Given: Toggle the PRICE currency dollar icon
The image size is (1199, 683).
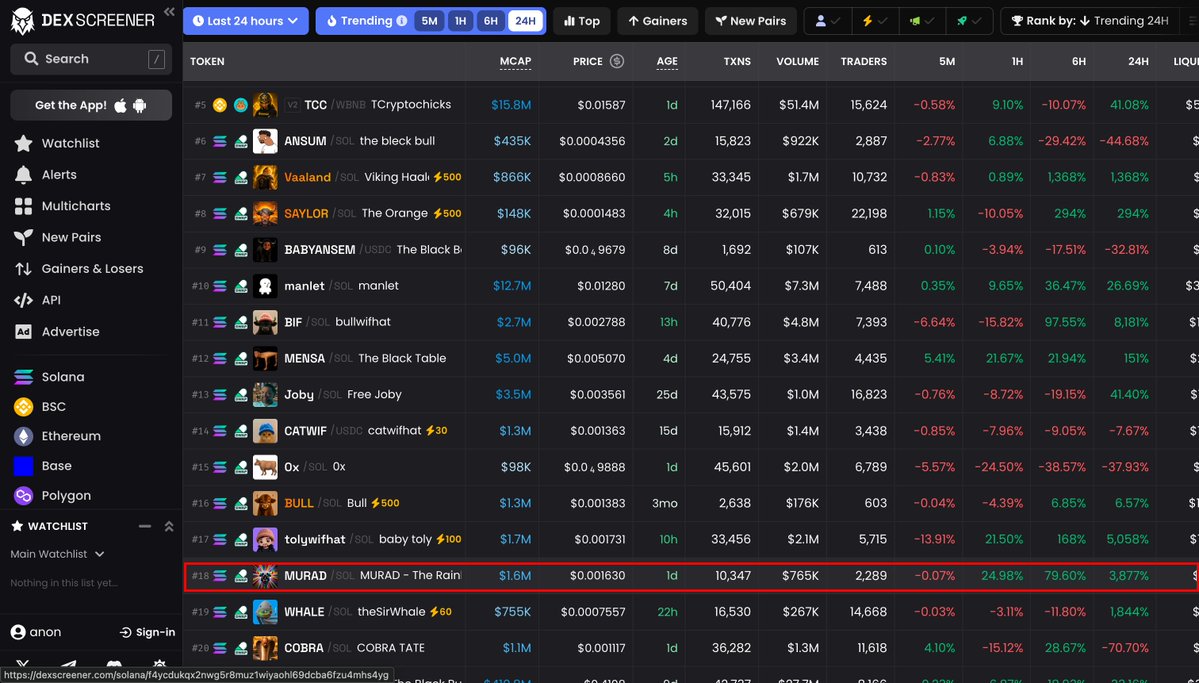Looking at the screenshot, I should [616, 61].
